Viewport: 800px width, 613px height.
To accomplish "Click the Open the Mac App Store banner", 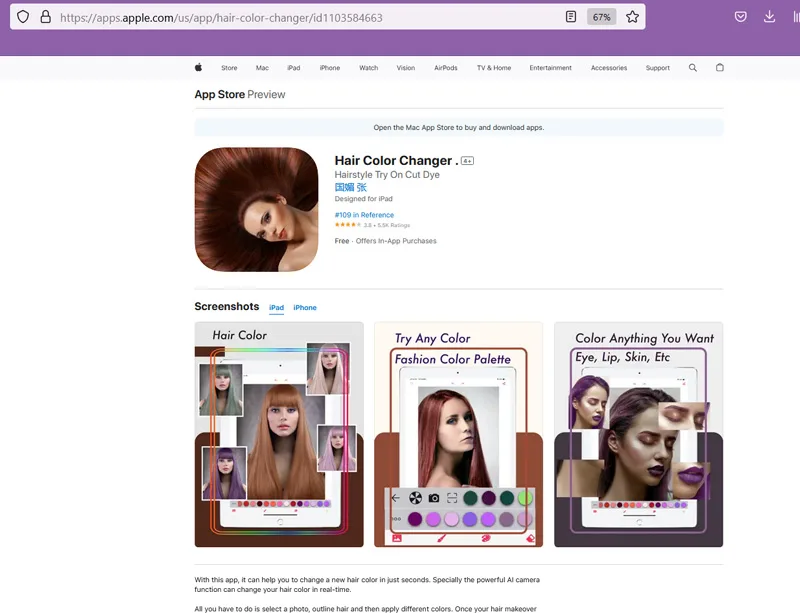I will coord(459,128).
